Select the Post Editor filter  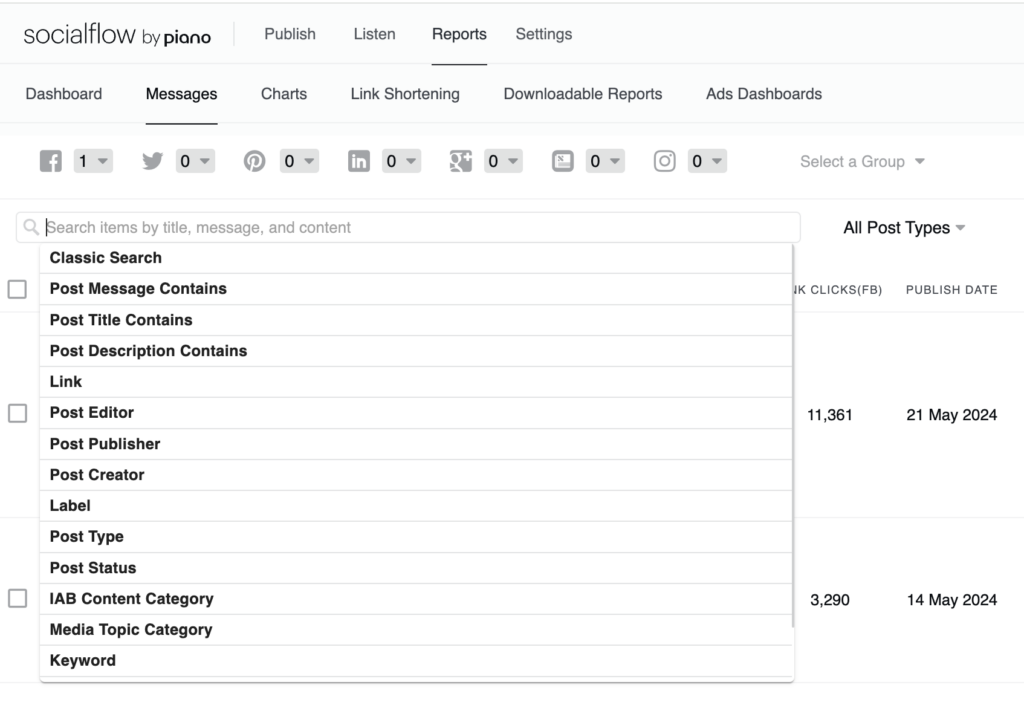pos(416,413)
